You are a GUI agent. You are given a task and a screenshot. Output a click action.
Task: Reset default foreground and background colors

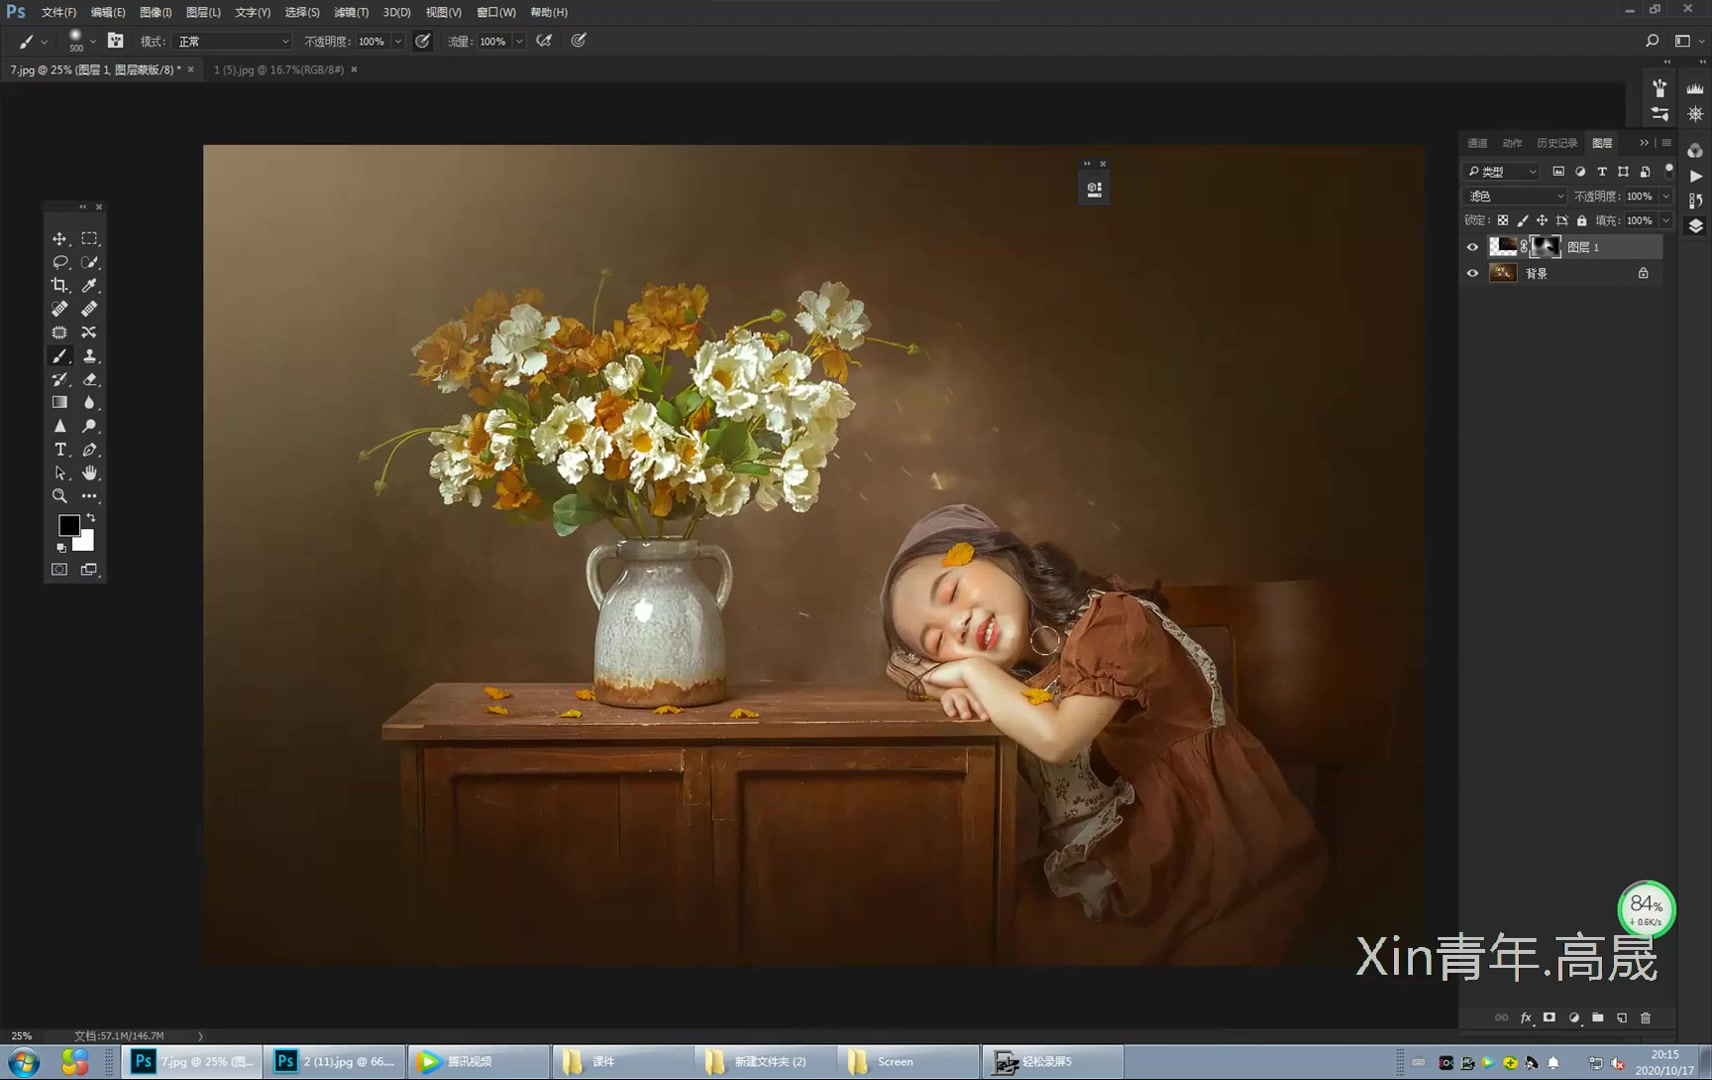[x=61, y=548]
